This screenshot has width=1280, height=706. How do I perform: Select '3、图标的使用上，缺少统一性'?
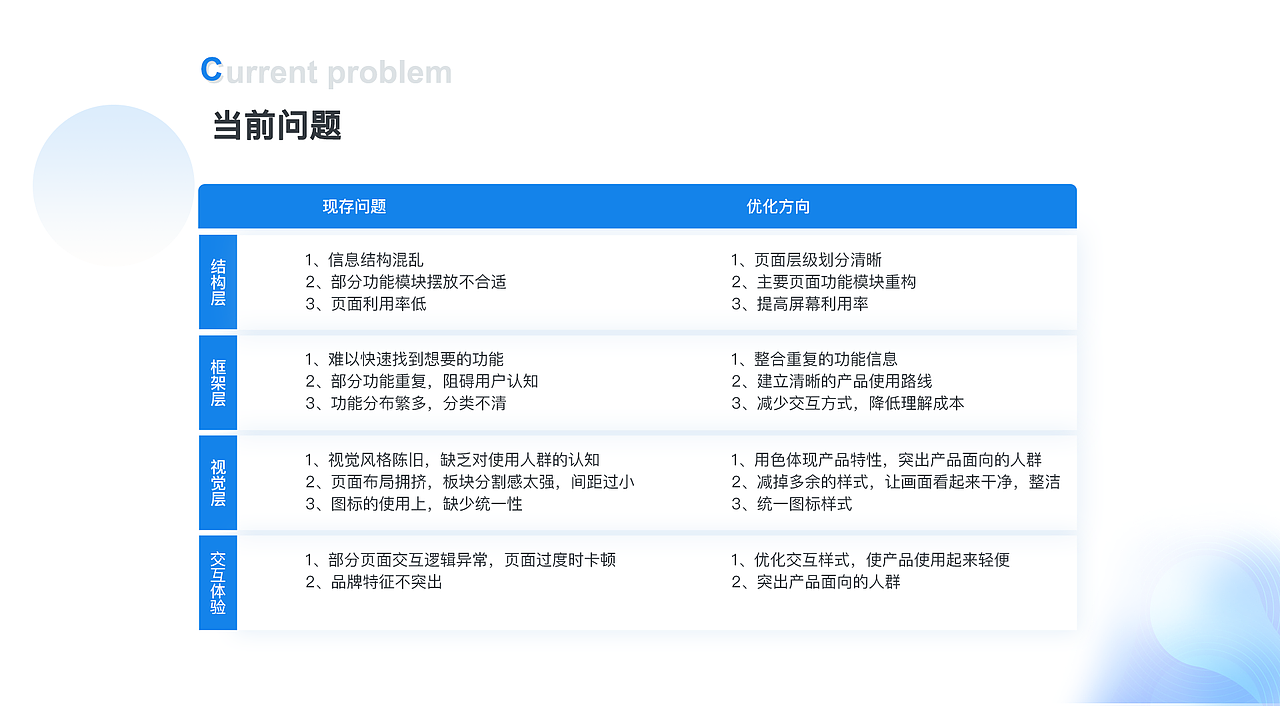click(414, 504)
